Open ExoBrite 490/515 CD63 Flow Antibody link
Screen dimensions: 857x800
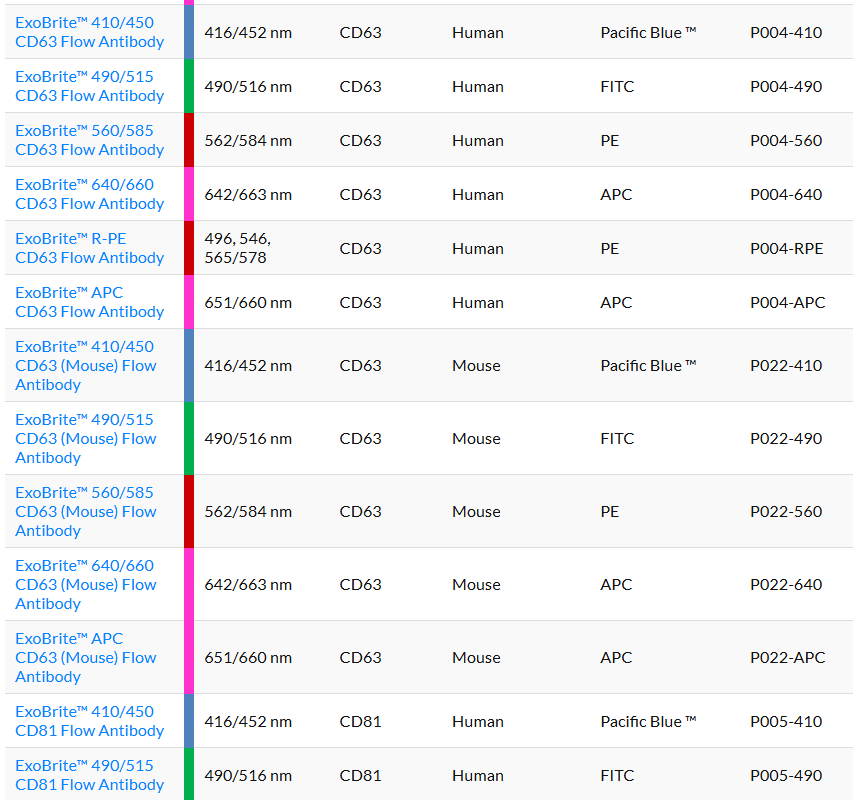pos(90,86)
